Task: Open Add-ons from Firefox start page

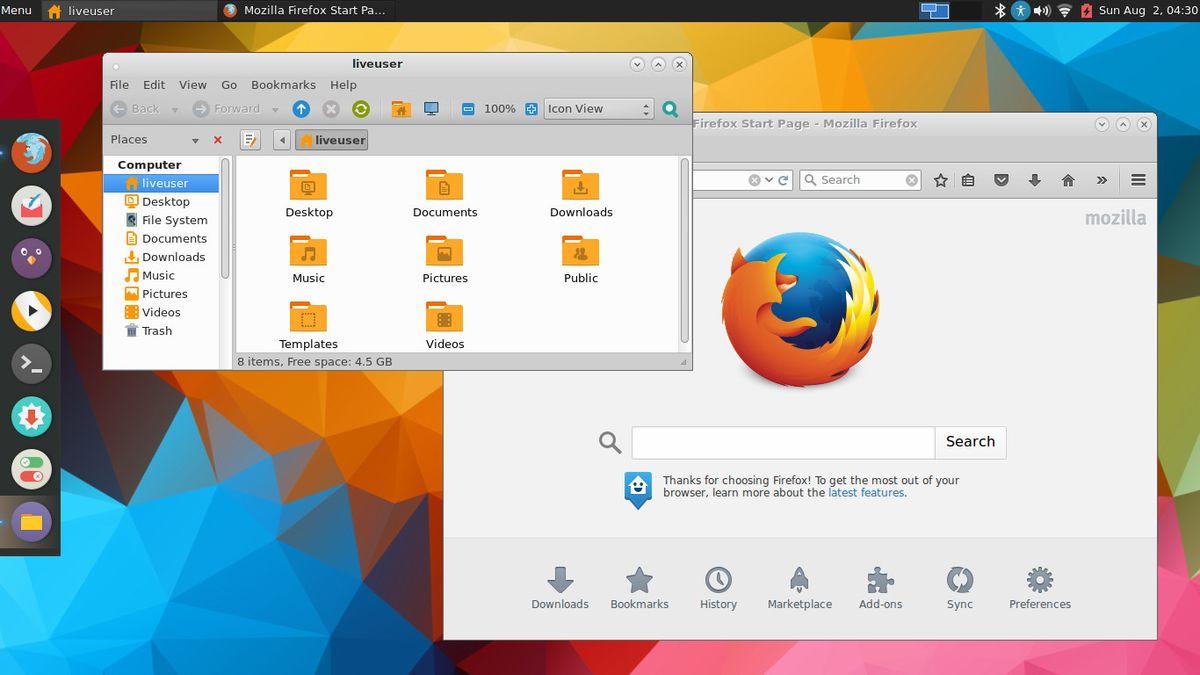Action: tap(880, 588)
